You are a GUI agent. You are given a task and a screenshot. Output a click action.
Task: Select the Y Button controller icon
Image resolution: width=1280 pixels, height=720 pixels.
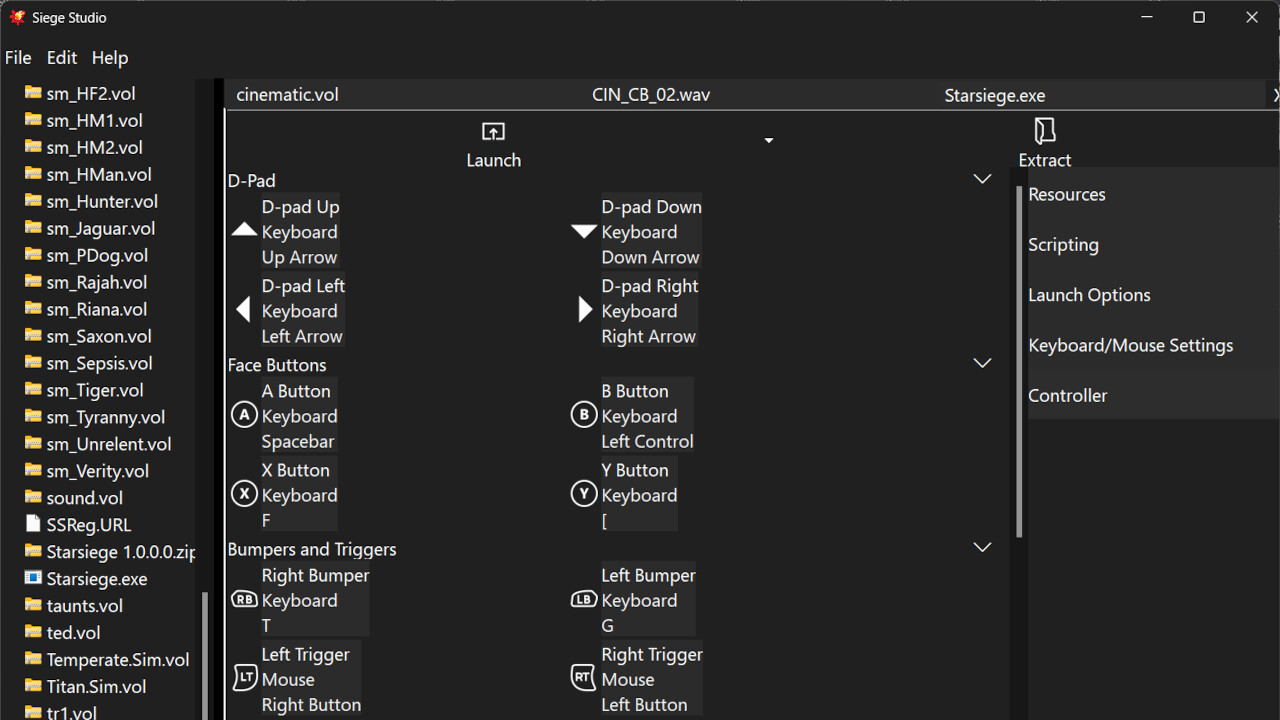[x=584, y=494]
